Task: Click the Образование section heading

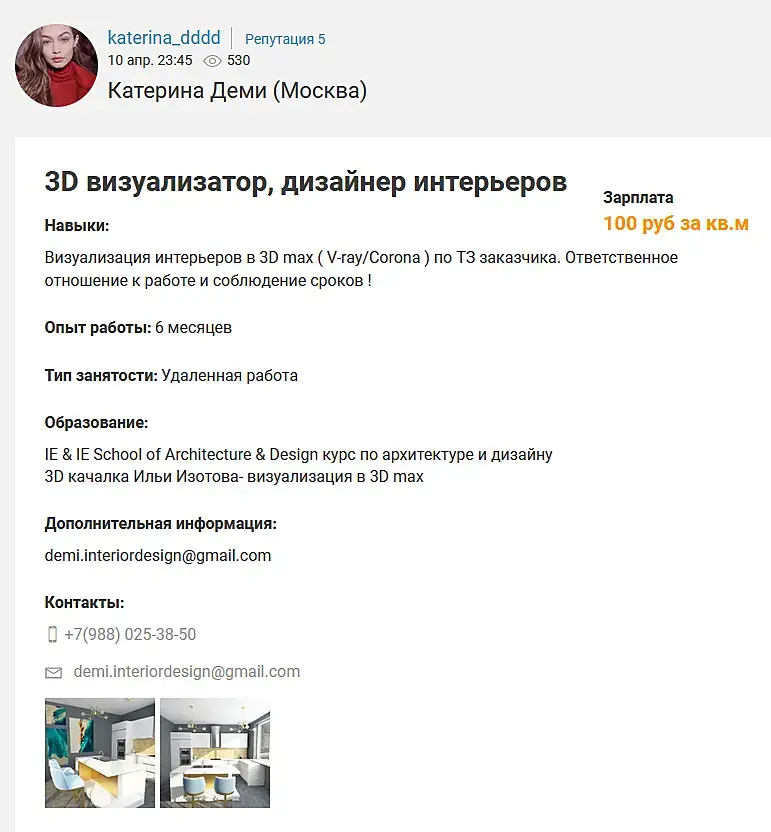Action: (96, 422)
